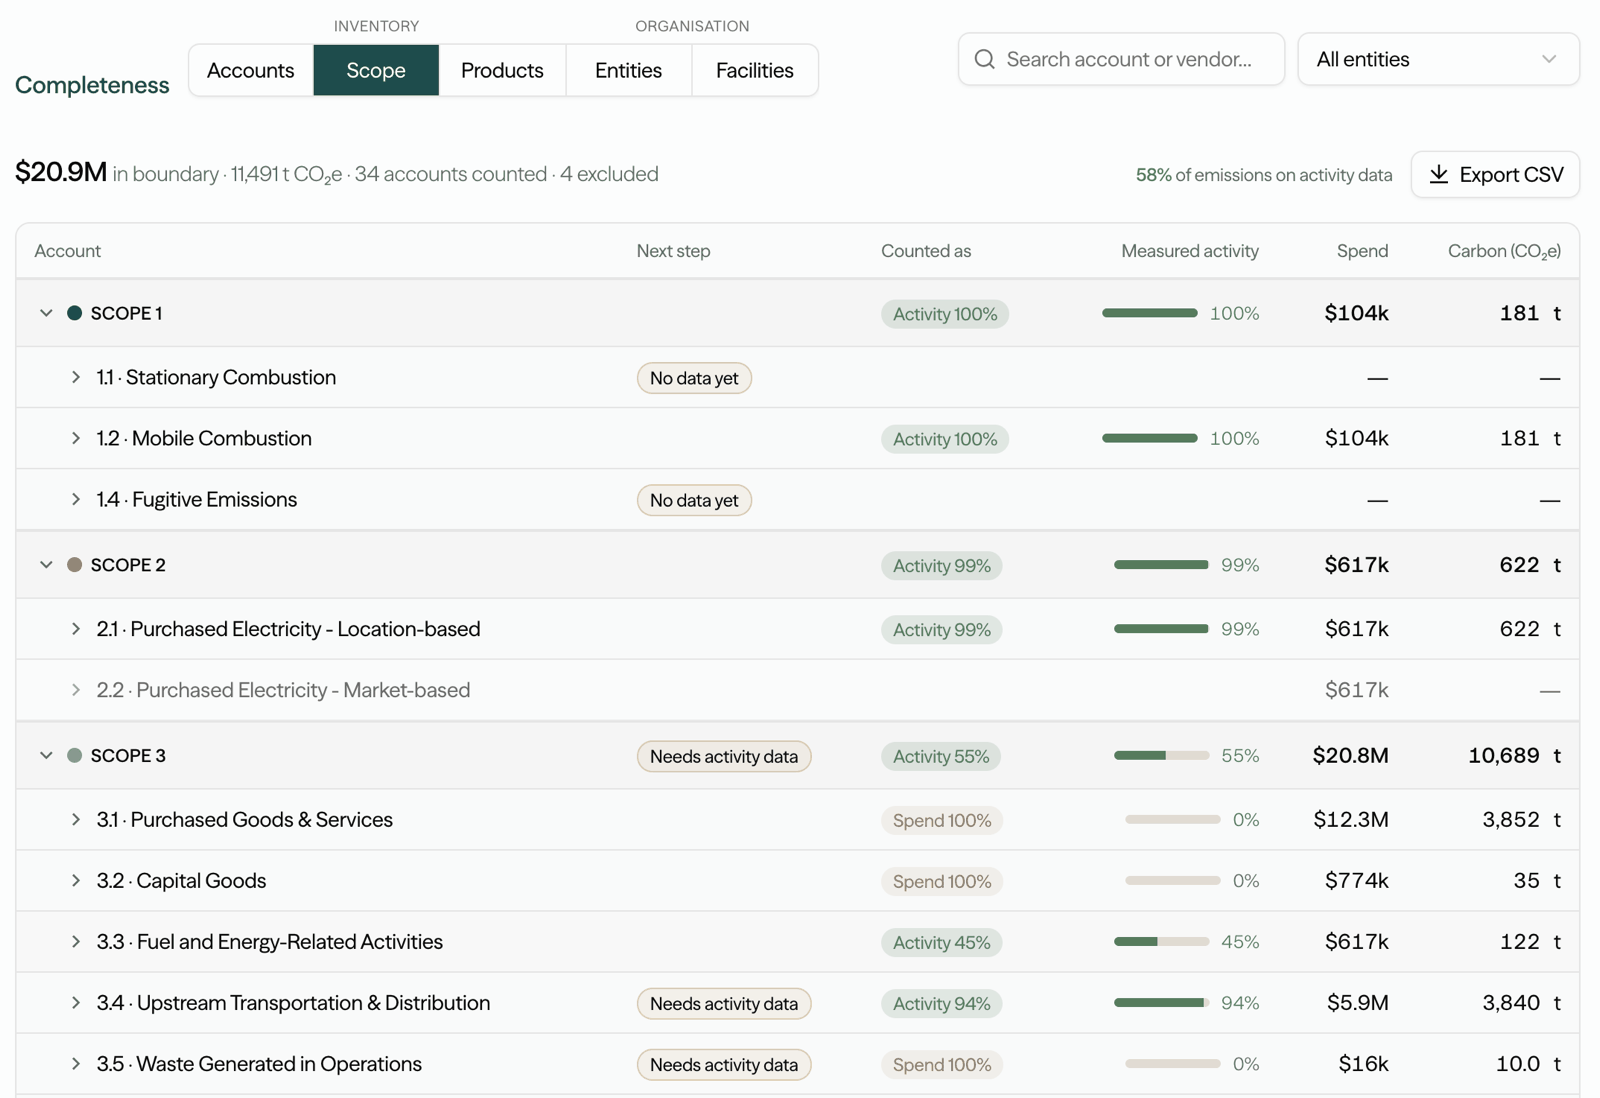Image resolution: width=1600 pixels, height=1098 pixels.
Task: Click Activity 94% pill for Upstream Transportation
Action: [941, 1003]
